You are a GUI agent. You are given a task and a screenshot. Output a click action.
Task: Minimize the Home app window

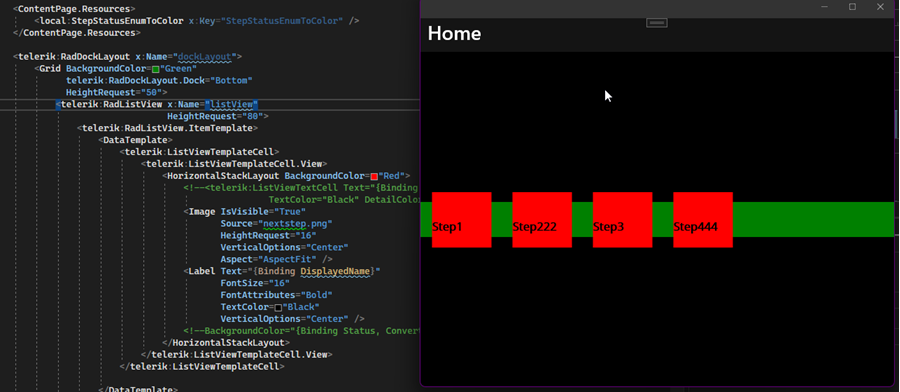coord(825,7)
